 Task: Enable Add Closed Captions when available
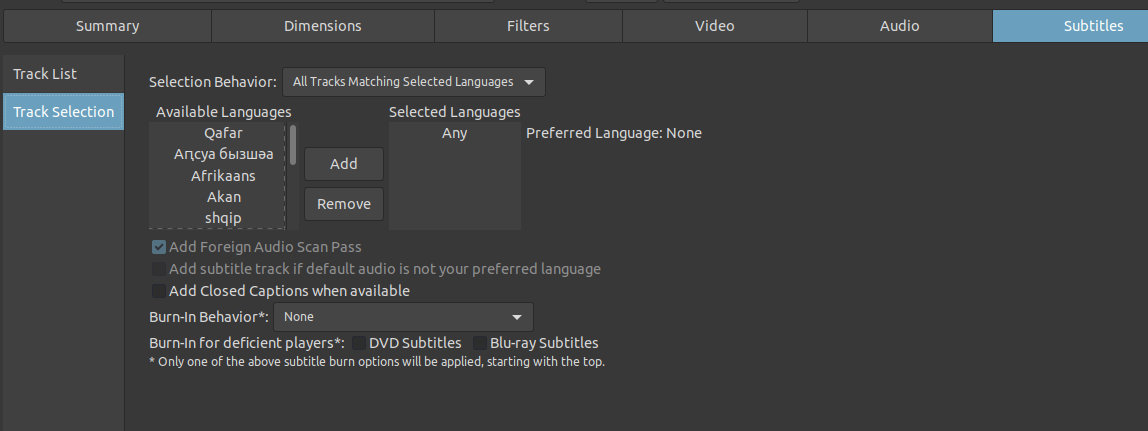tap(159, 291)
